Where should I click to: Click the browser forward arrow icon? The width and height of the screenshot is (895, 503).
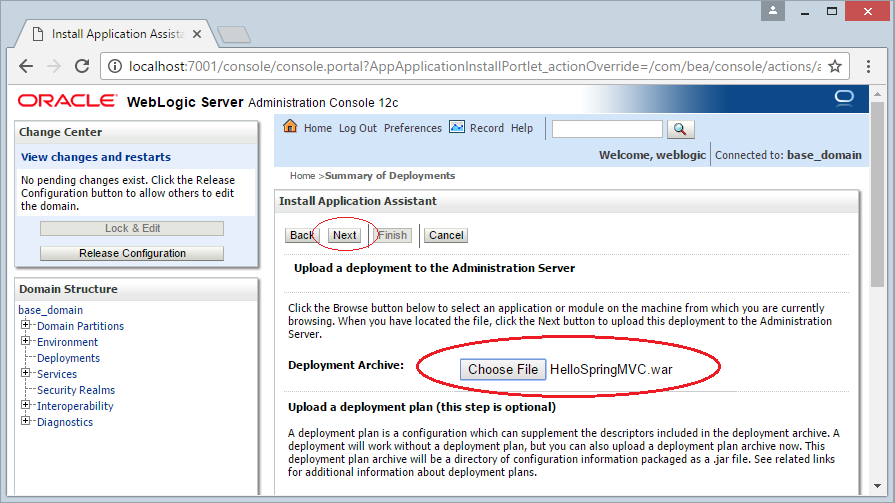[54, 66]
